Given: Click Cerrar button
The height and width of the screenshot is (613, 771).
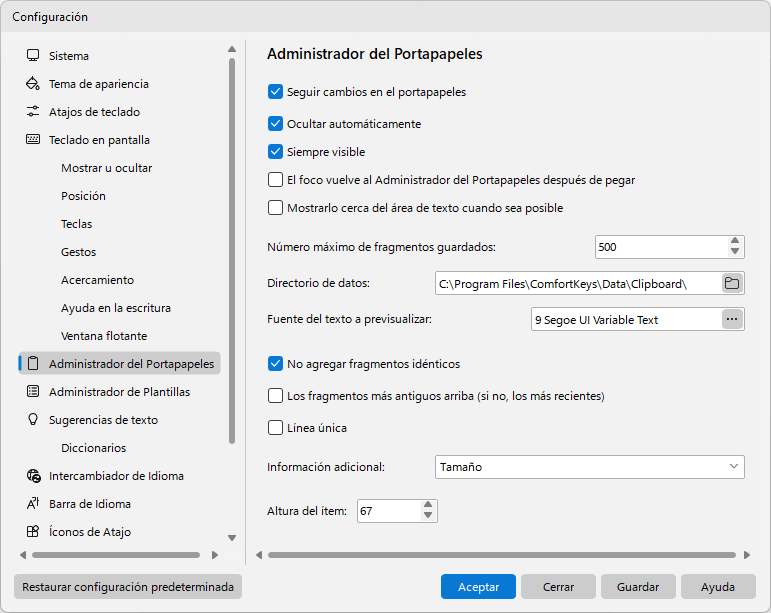Looking at the screenshot, I should tap(558, 586).
